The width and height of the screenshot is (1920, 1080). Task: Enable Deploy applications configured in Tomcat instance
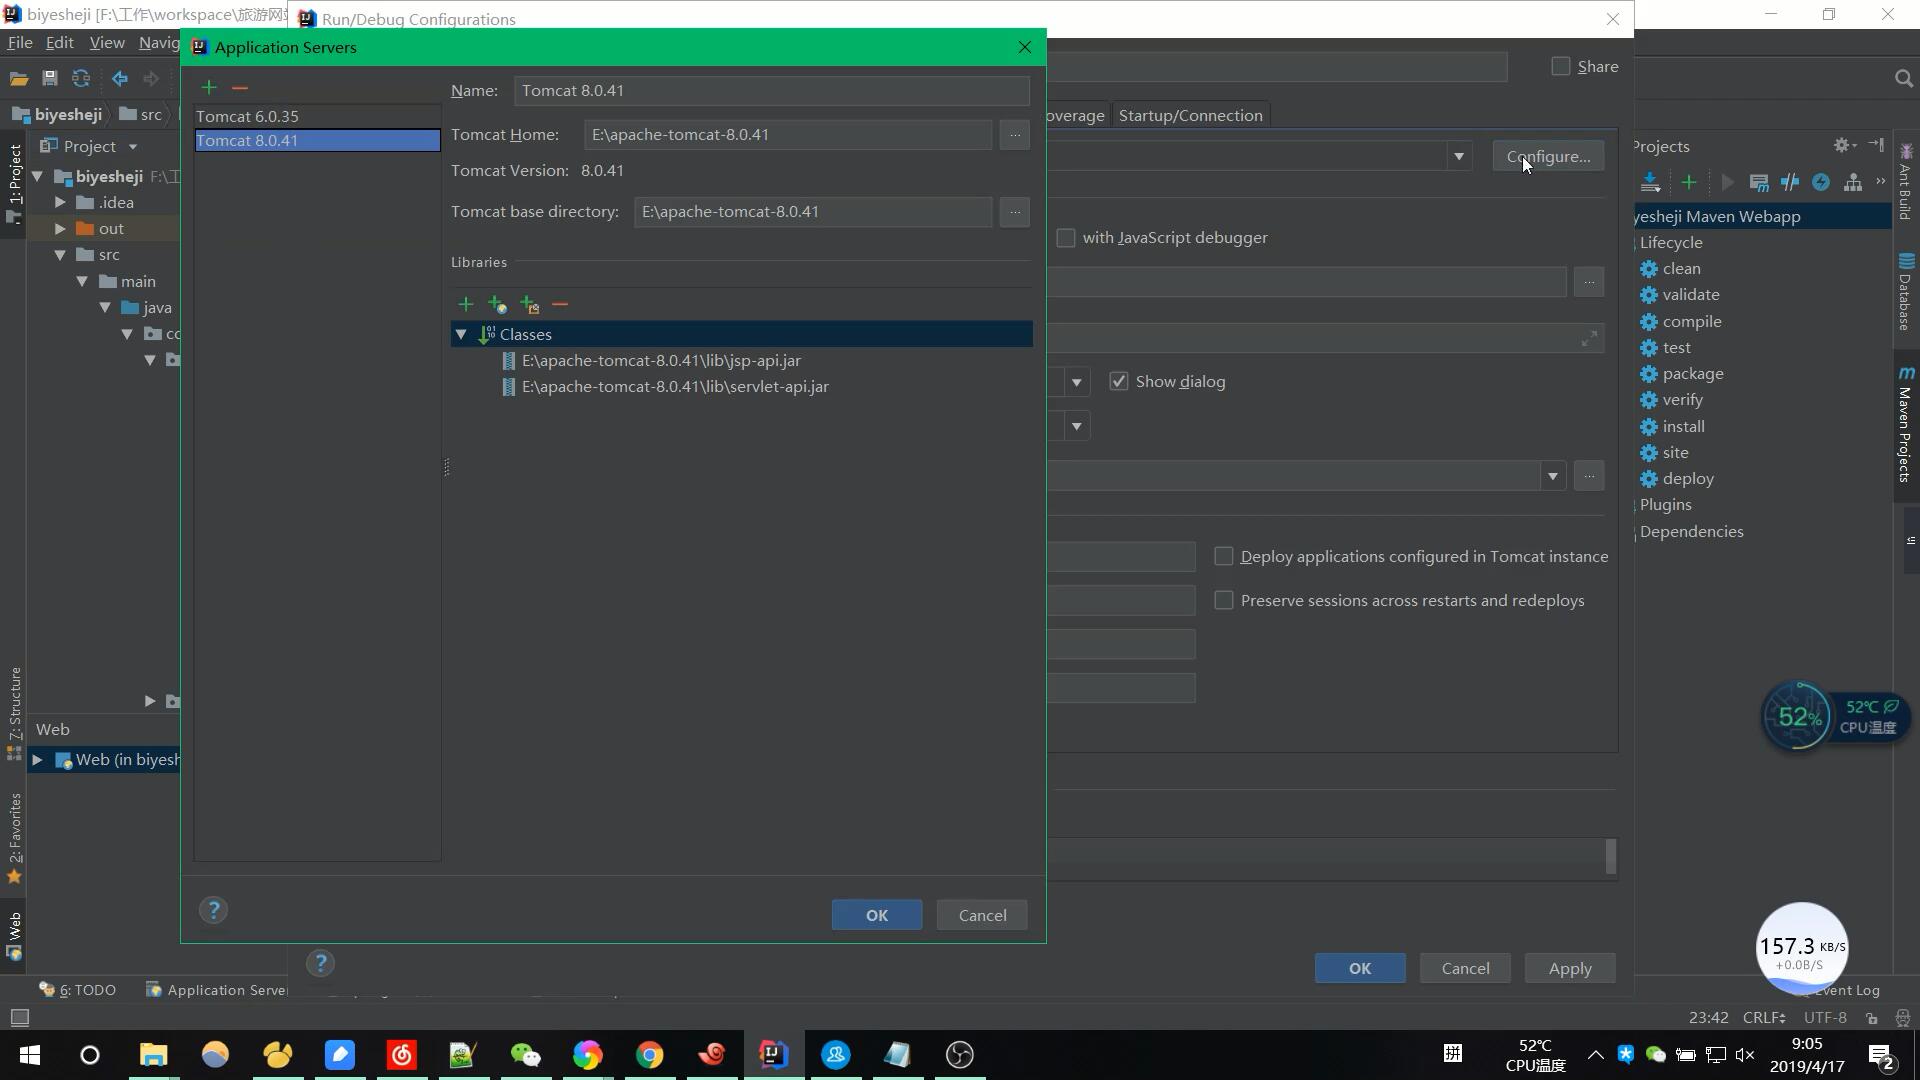pyautogui.click(x=1223, y=557)
